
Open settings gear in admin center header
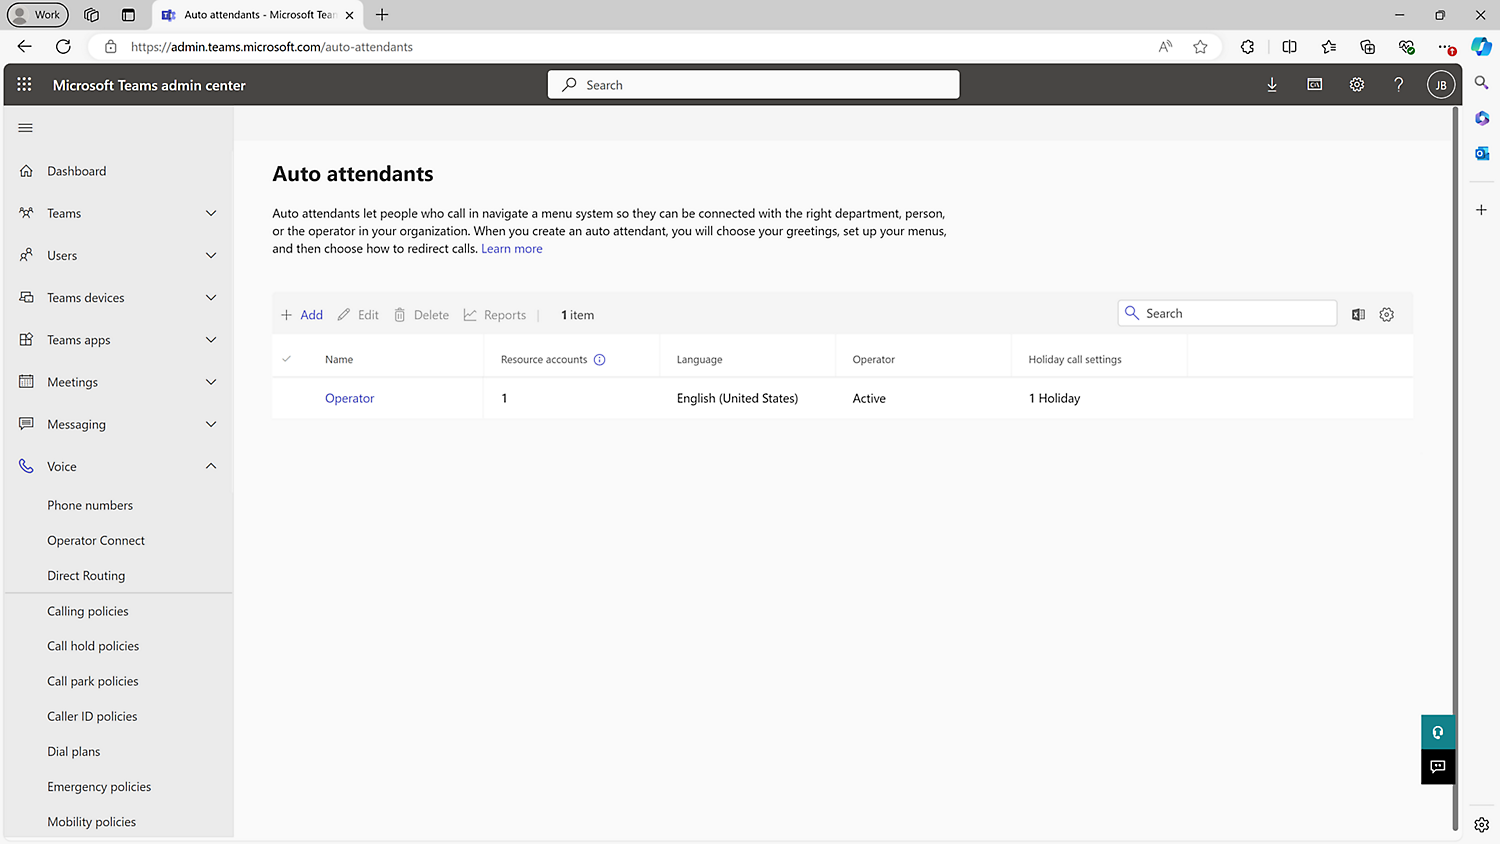[1357, 85]
